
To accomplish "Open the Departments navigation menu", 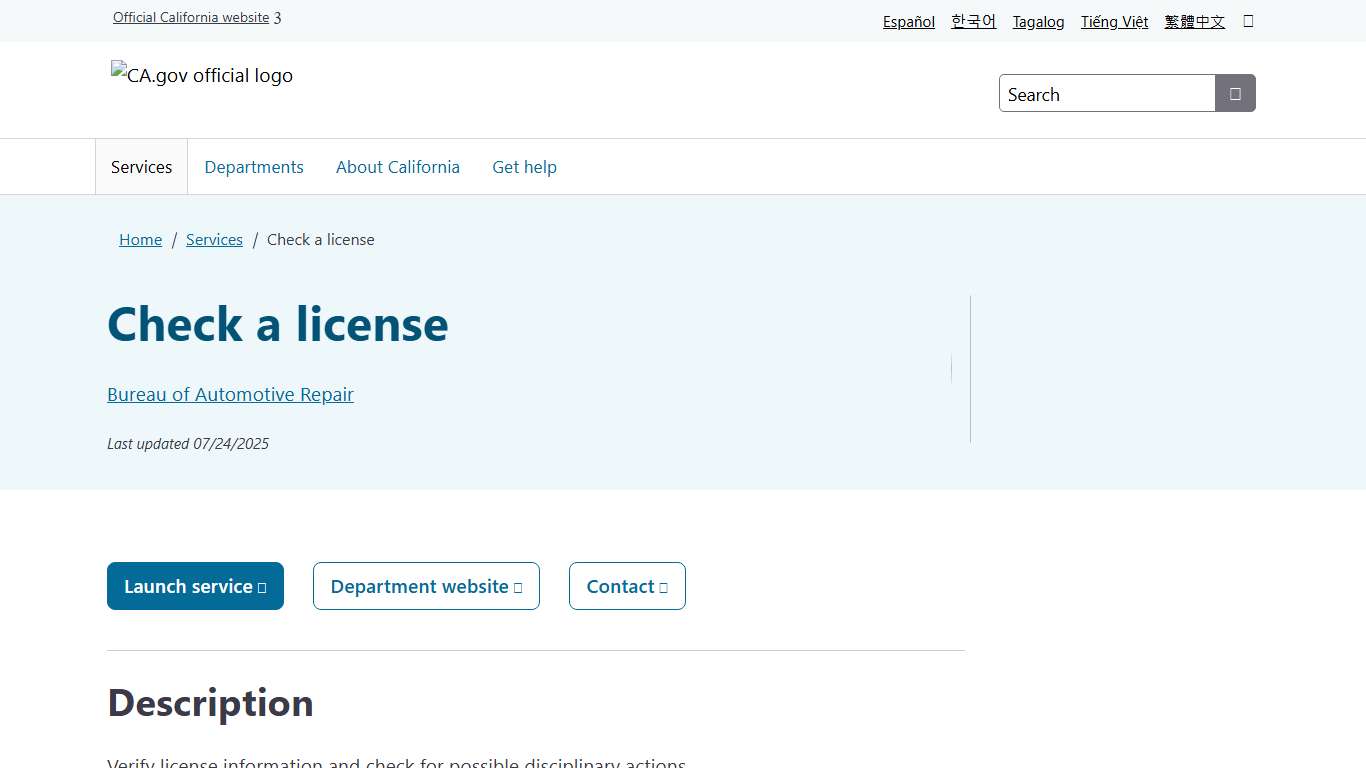I will tap(254, 167).
